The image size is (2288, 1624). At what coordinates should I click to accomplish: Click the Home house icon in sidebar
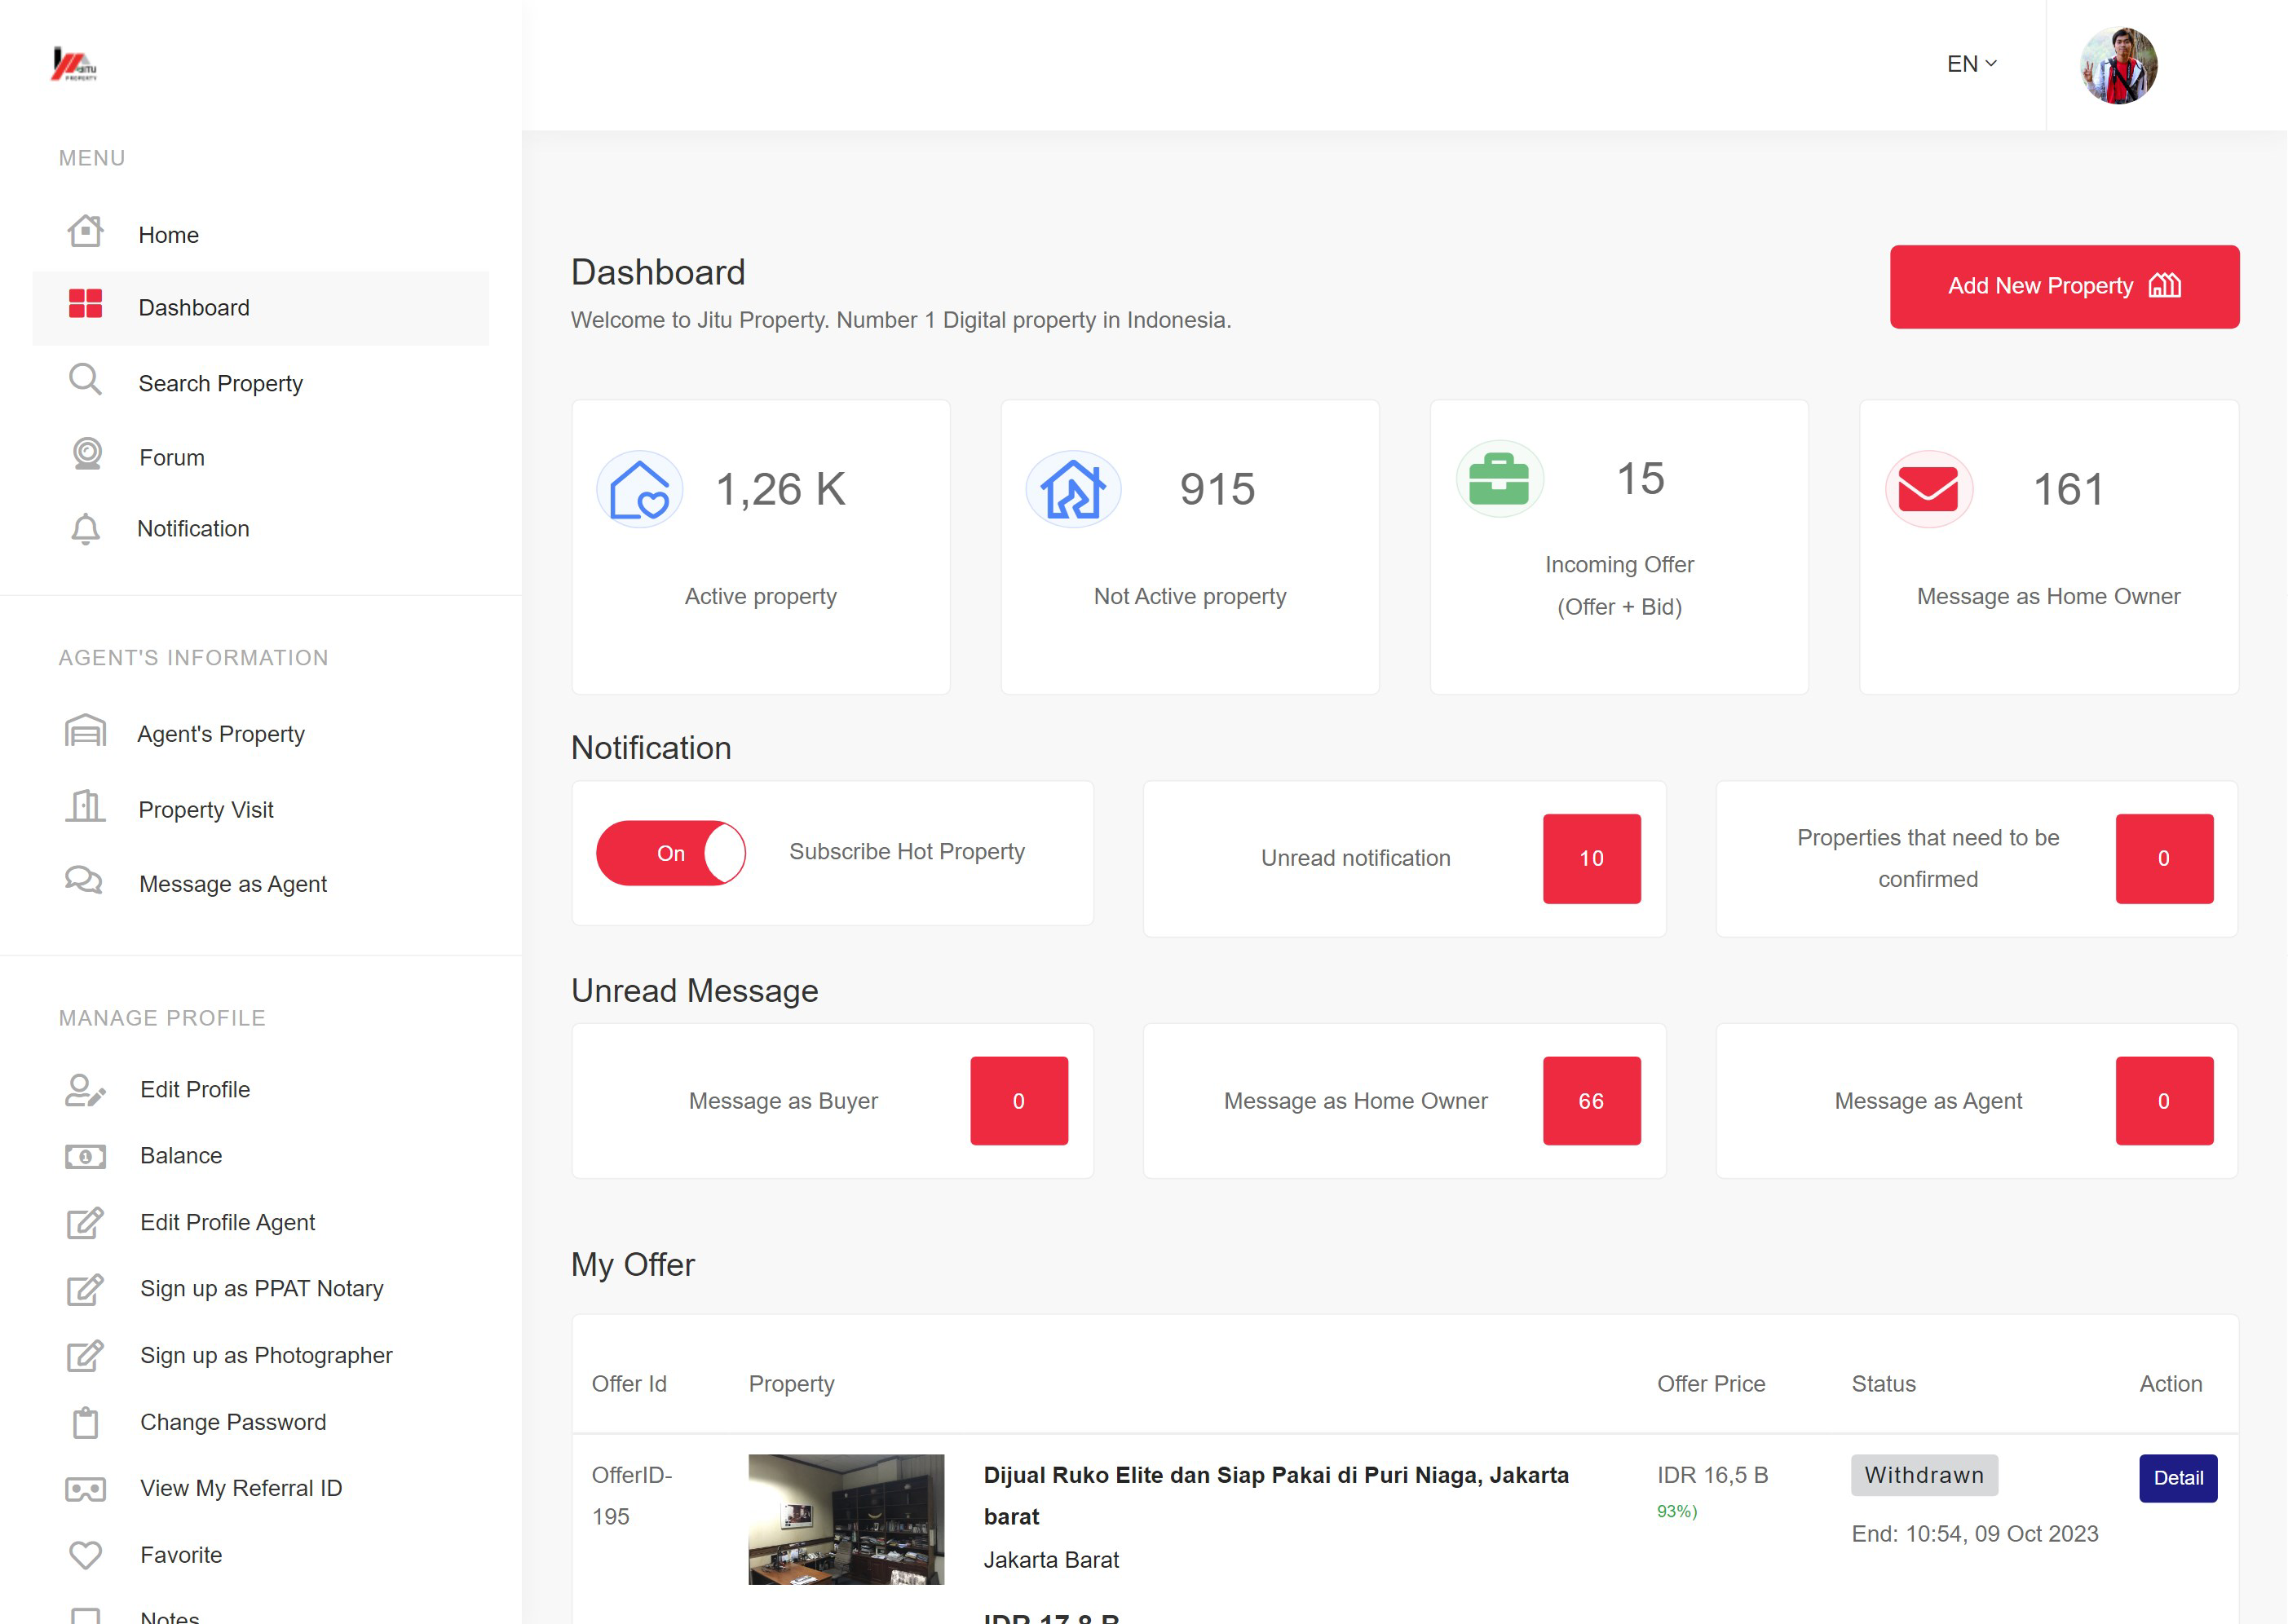[x=85, y=232]
